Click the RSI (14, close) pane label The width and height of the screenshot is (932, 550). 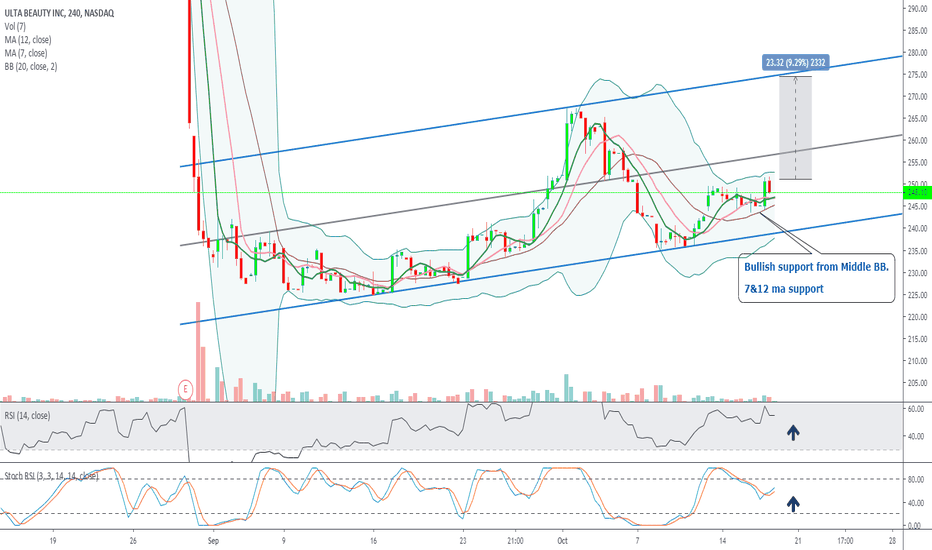point(27,416)
